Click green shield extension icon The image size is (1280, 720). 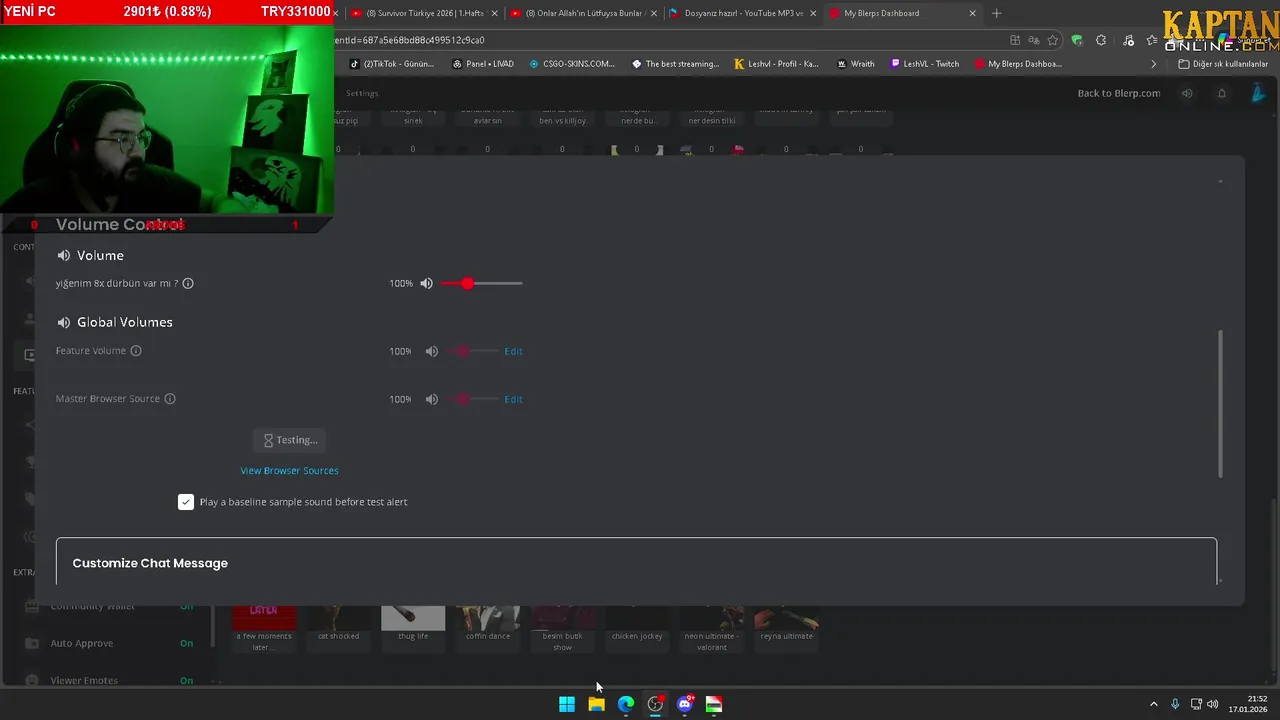(x=1077, y=40)
